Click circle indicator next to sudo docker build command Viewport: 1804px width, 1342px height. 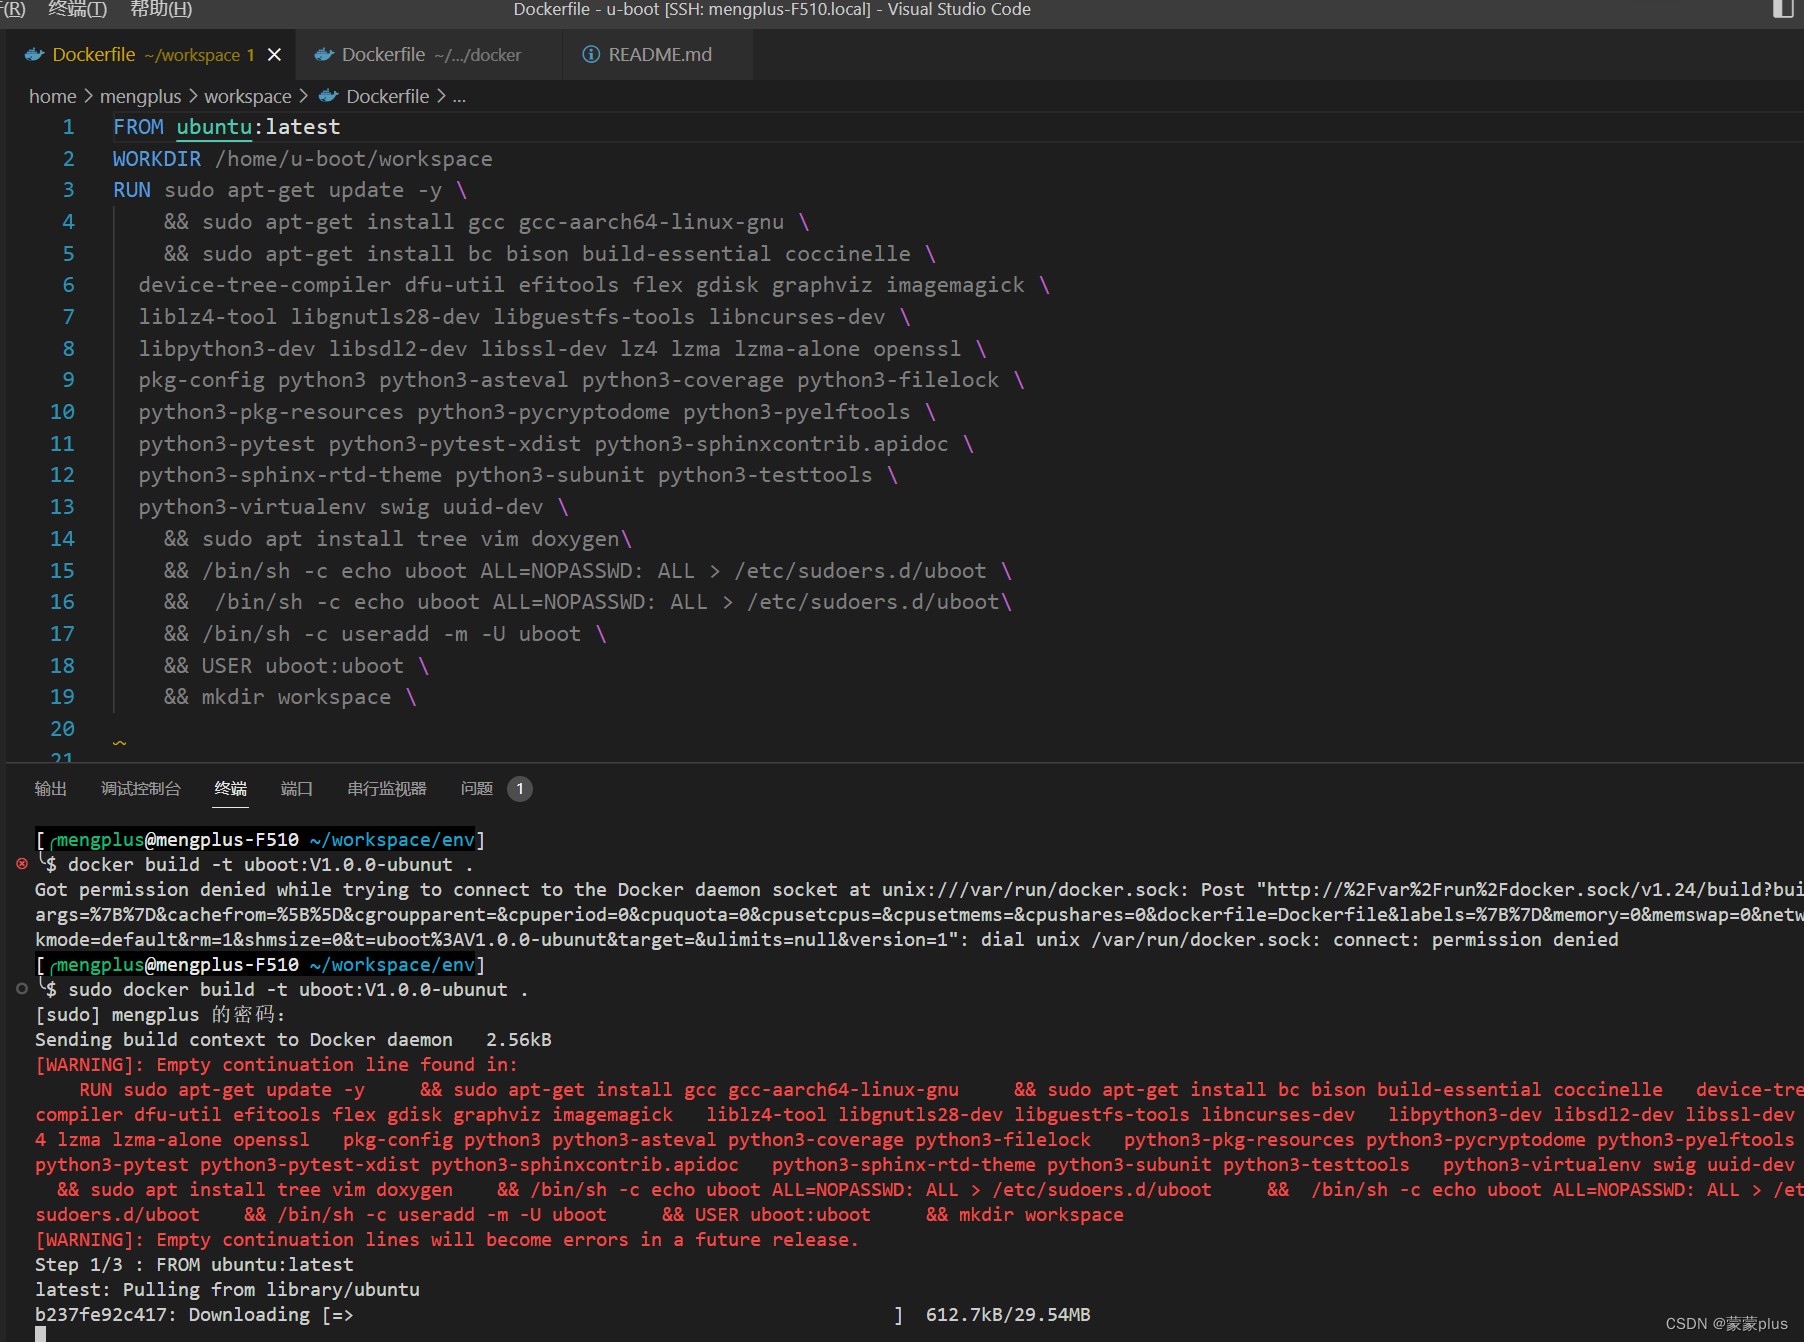21,989
